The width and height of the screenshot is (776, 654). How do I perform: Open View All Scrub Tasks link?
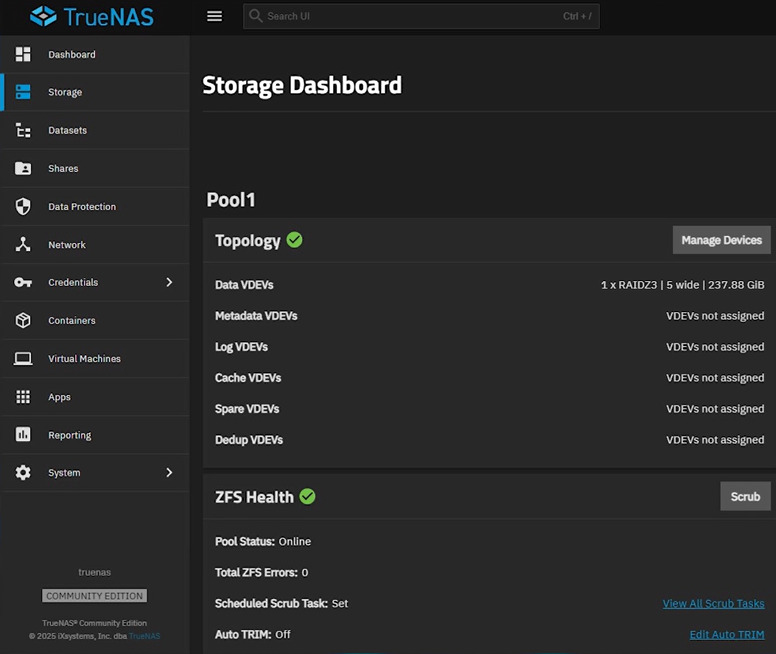(713, 604)
